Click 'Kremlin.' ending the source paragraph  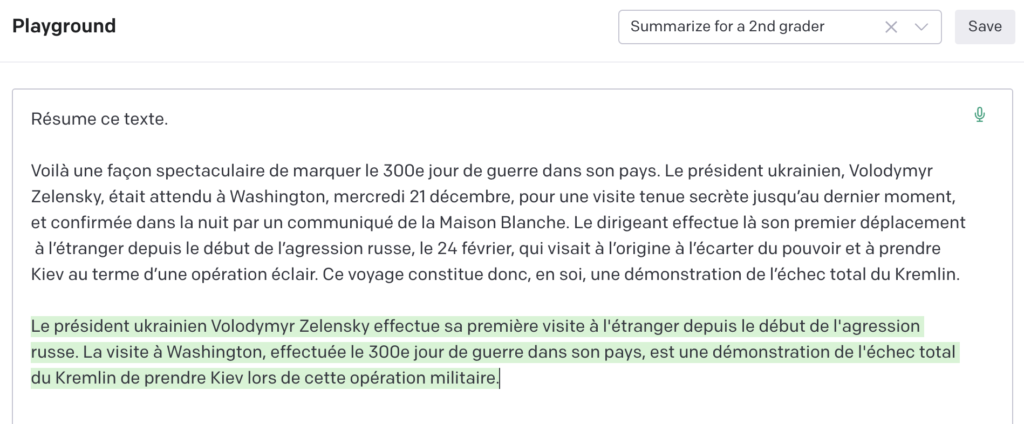932,274
